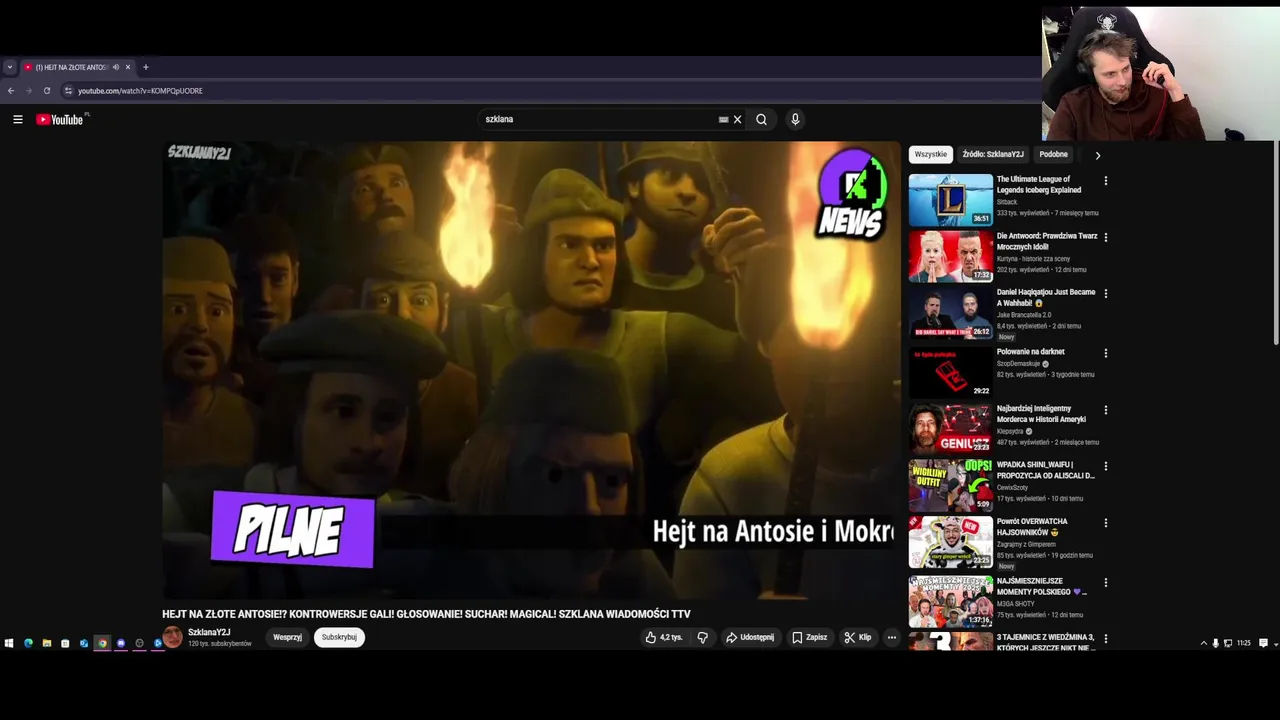Select the Źródło: SzklanaY2J filter chip
The image size is (1280, 720).
993,154
